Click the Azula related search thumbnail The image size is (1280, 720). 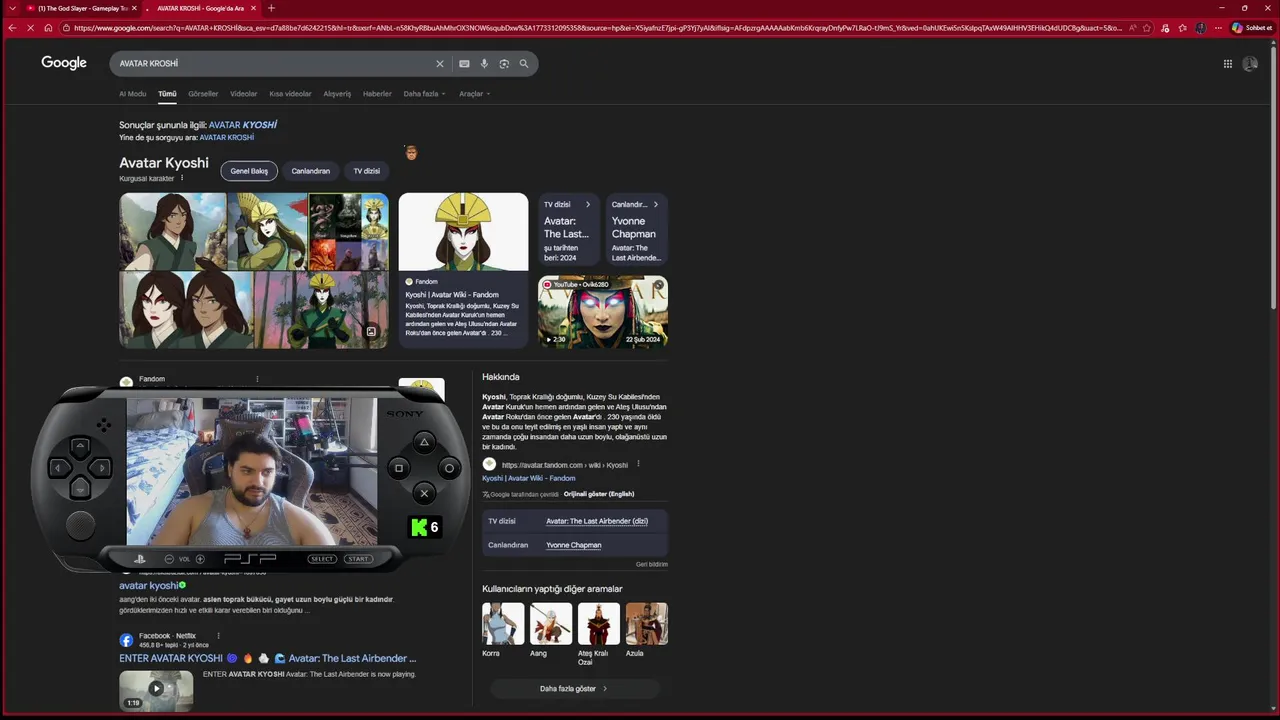647,623
